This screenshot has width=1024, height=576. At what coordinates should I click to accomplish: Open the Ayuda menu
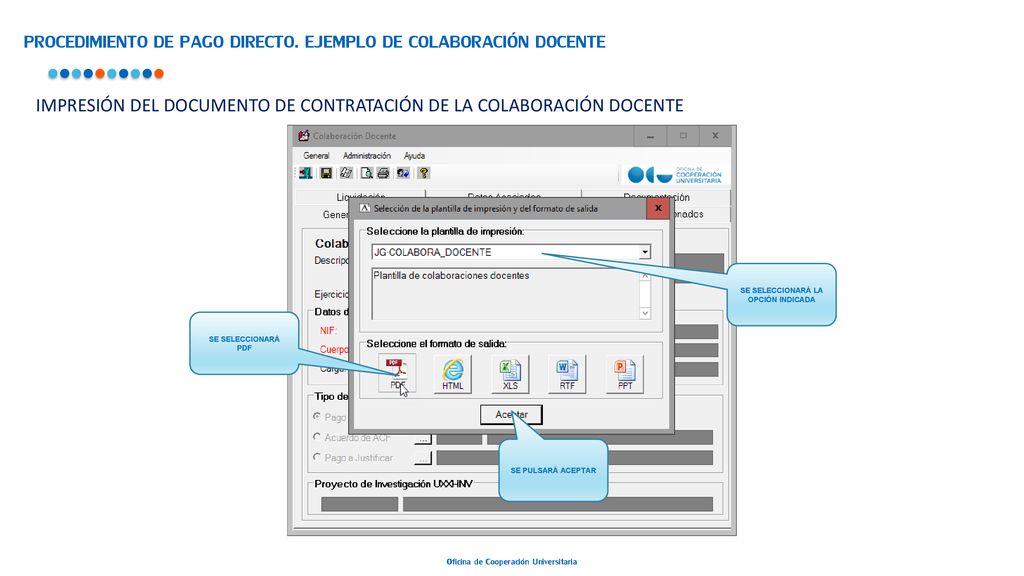(414, 155)
